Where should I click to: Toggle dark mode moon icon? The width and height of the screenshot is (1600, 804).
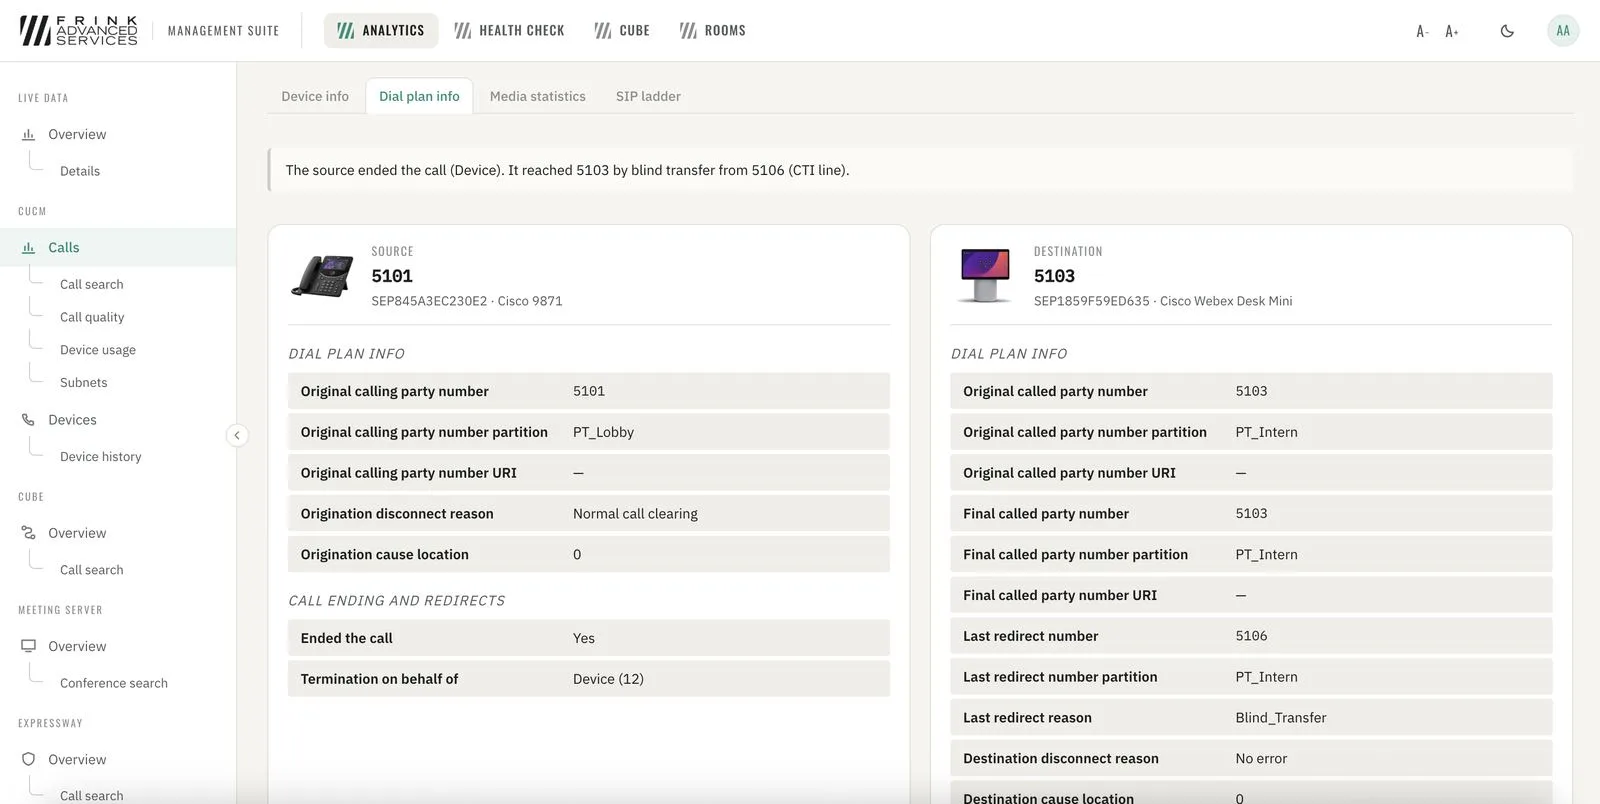(1507, 31)
